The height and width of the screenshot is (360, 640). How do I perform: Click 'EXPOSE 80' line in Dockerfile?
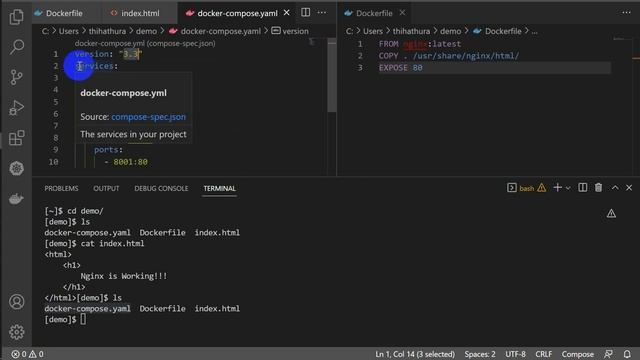tap(400, 68)
